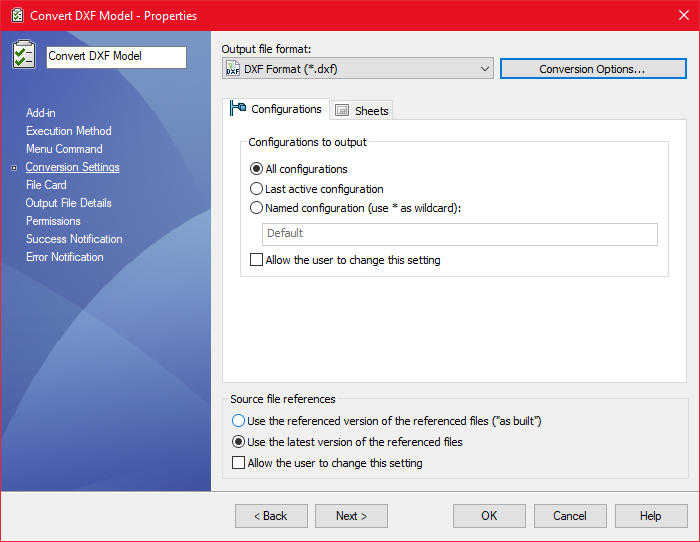Open the File Card page
This screenshot has height=542, width=700.
click(x=46, y=185)
